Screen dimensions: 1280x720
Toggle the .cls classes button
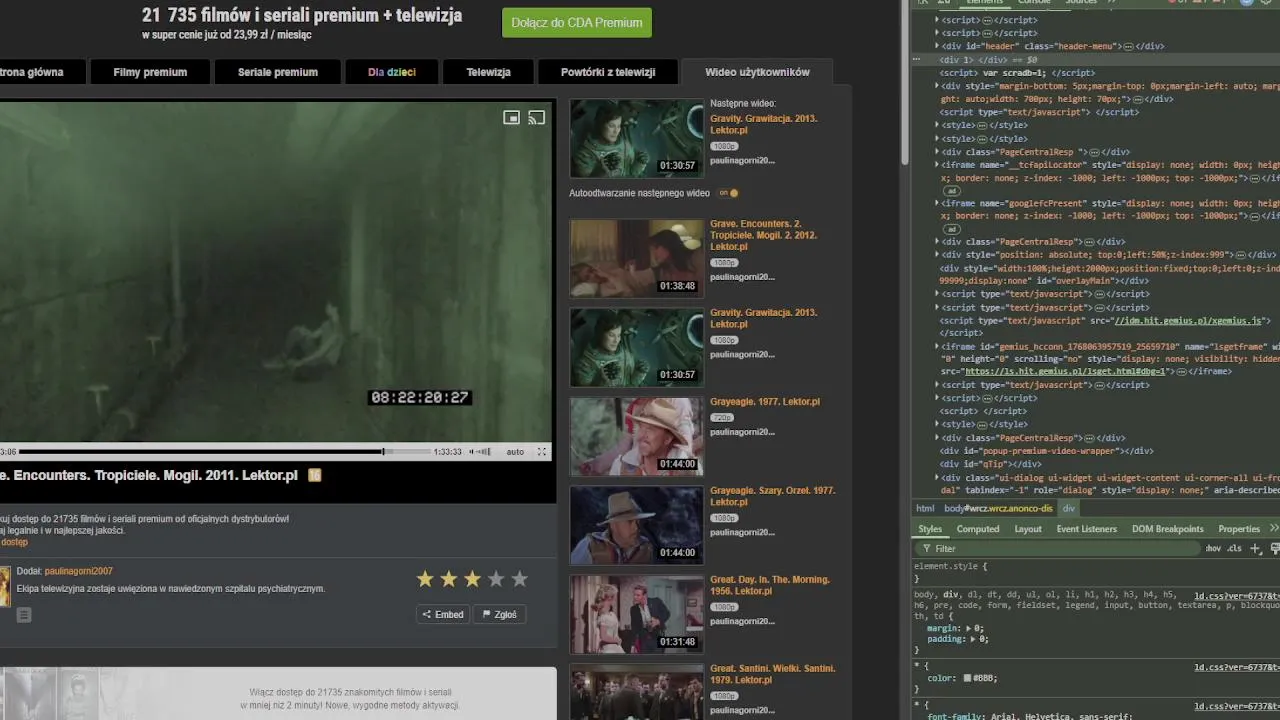pos(1235,548)
